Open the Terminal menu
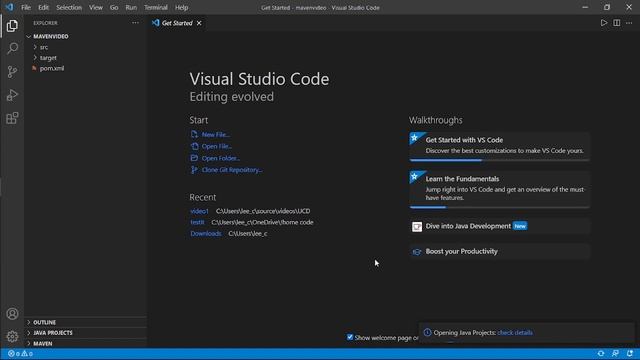 click(x=156, y=7)
